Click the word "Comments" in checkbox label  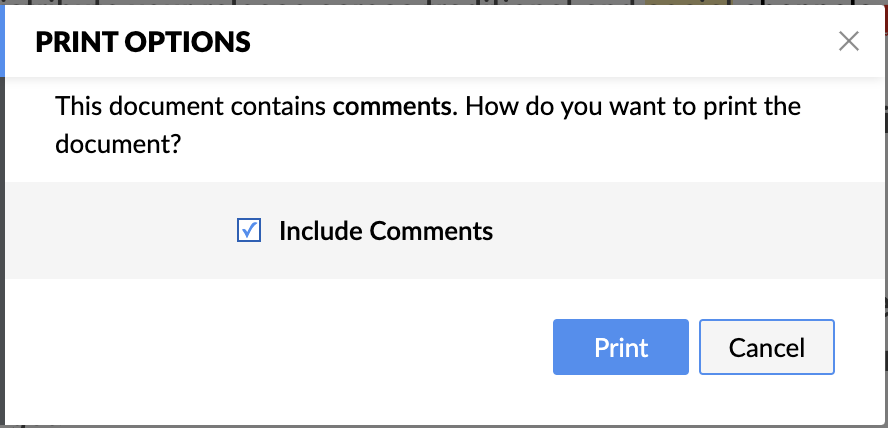(x=431, y=231)
